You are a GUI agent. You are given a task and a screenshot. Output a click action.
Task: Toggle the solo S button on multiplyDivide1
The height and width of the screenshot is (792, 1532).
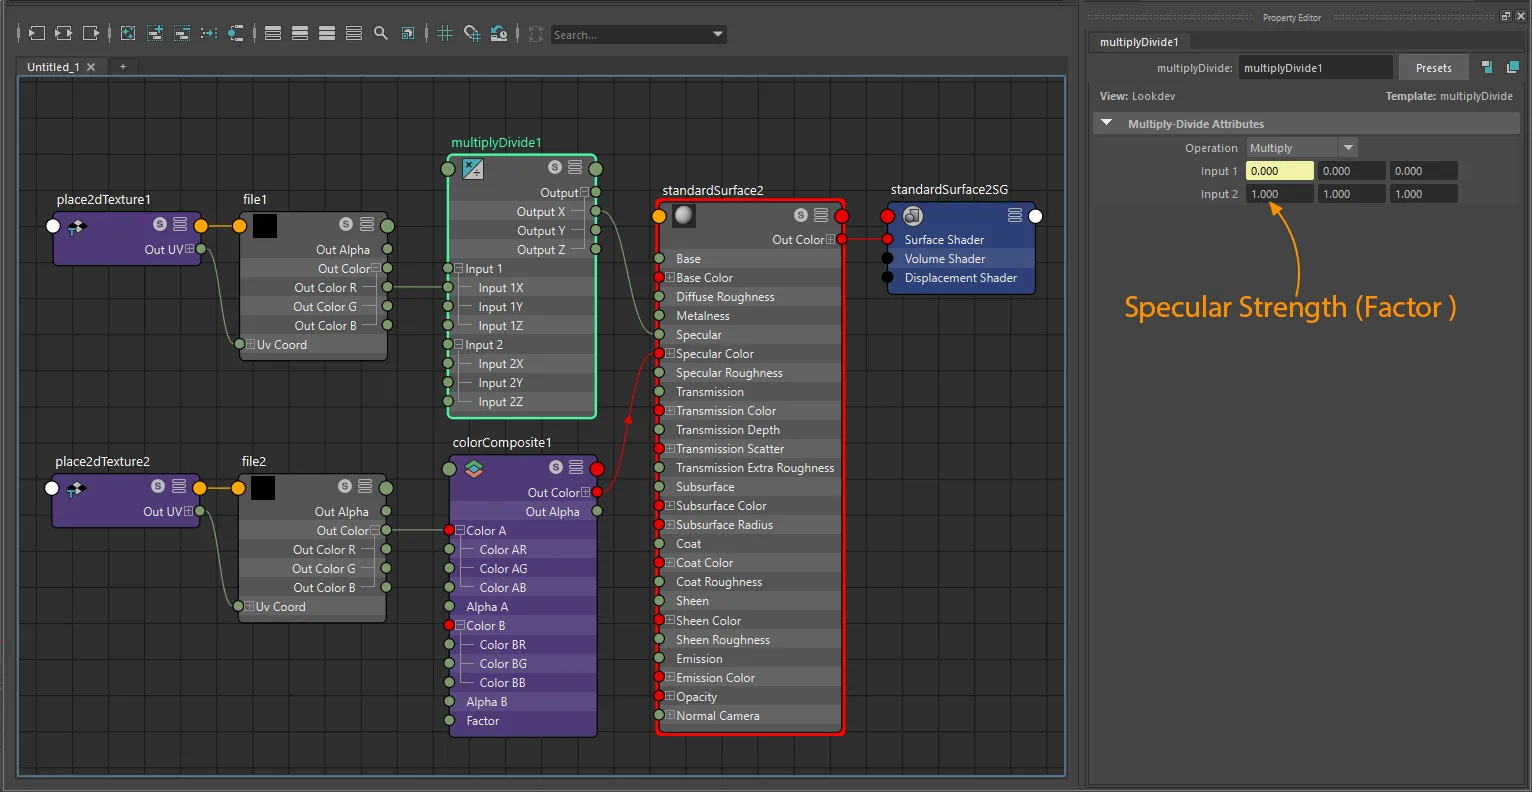(555, 167)
